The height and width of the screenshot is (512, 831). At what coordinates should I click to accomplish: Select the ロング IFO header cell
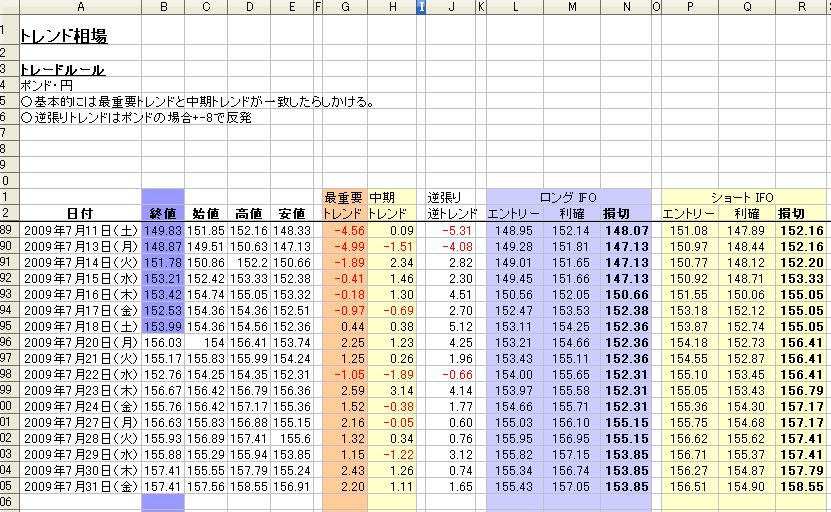(x=567, y=198)
